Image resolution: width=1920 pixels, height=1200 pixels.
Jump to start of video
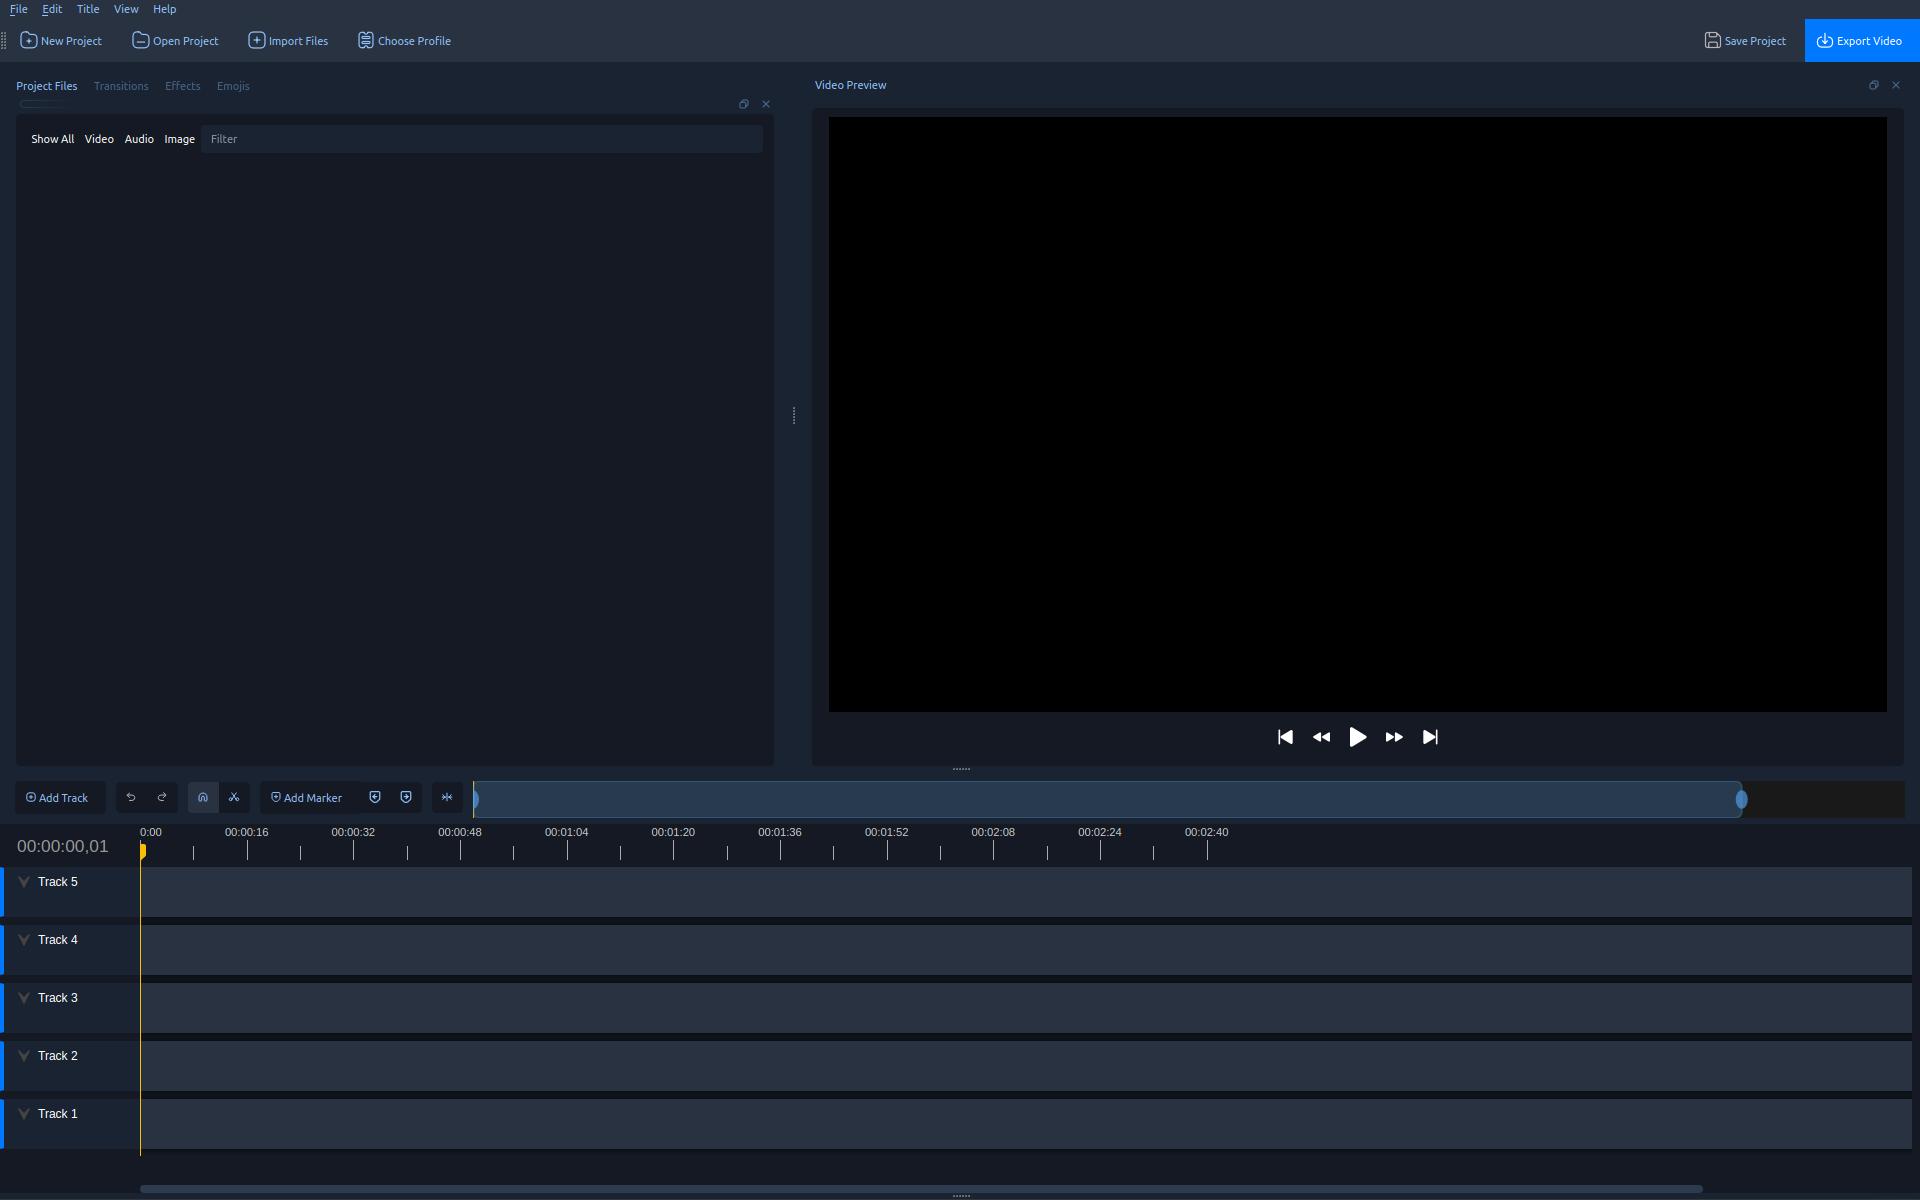tap(1285, 737)
